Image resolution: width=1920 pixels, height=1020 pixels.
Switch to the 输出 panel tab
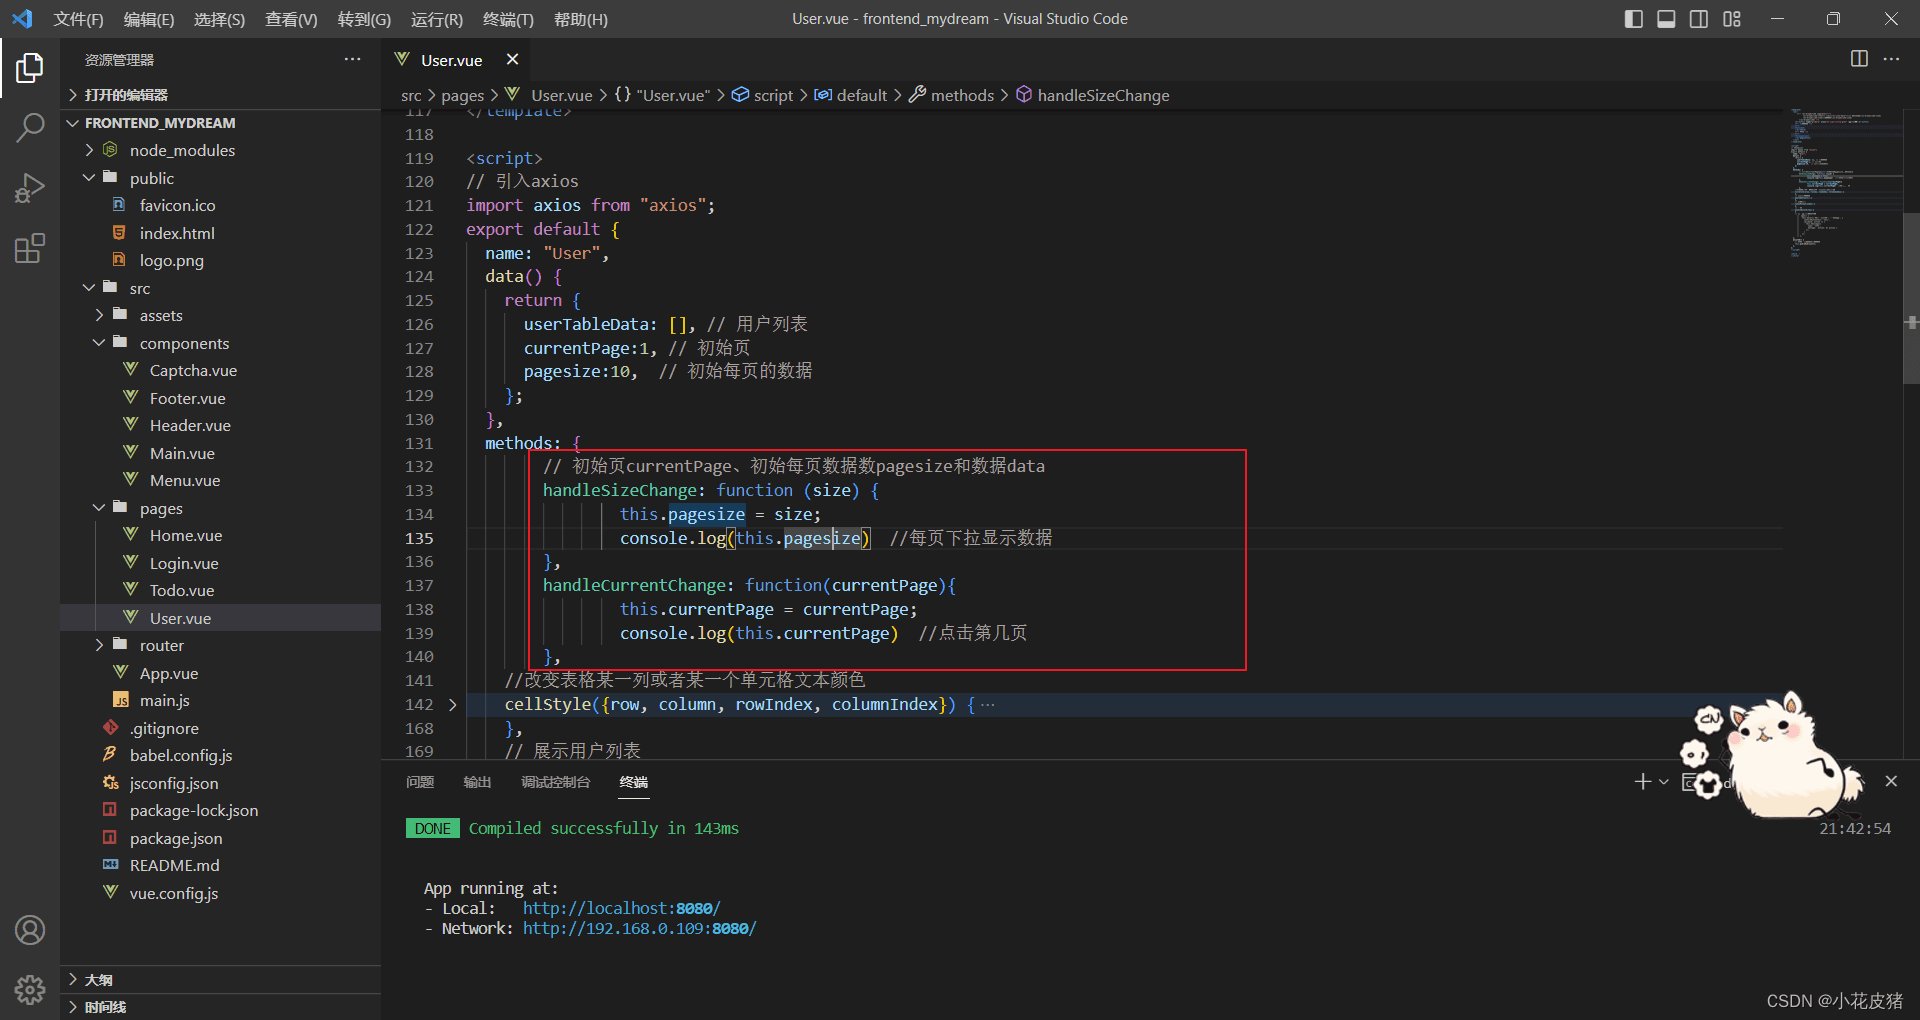pyautogui.click(x=477, y=782)
